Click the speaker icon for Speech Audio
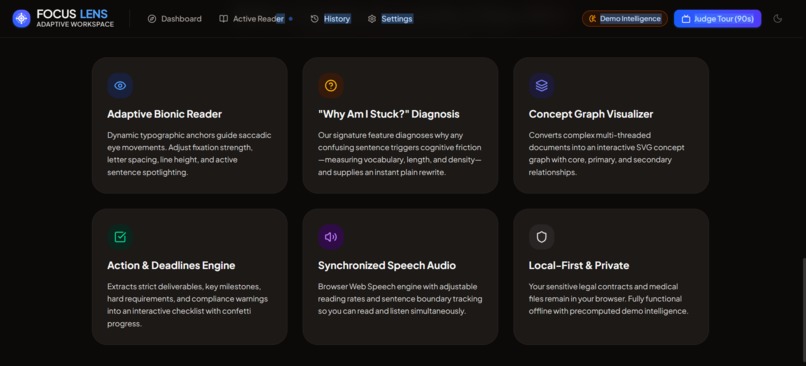 click(331, 237)
